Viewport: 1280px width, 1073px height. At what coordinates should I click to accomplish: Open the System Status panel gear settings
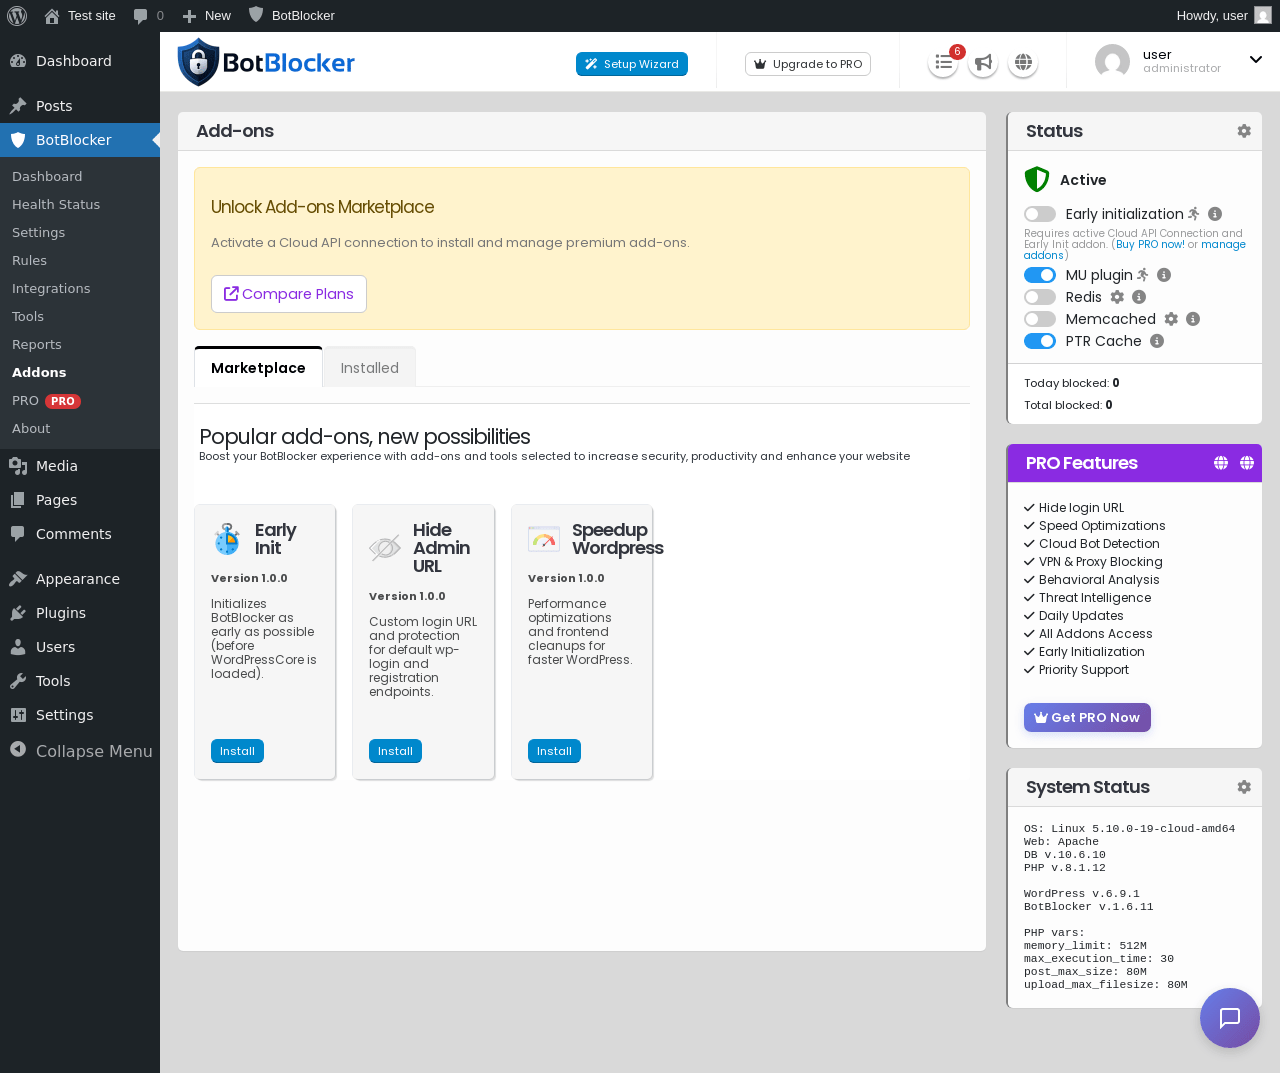(1244, 787)
